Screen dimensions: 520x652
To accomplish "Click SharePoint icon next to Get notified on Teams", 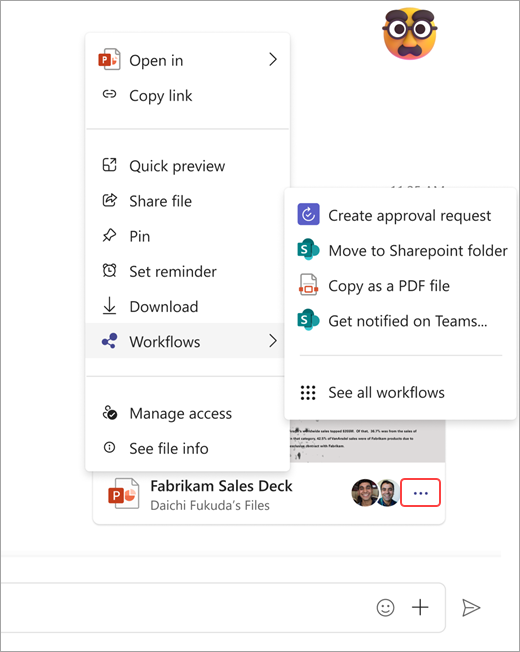I will click(x=308, y=320).
